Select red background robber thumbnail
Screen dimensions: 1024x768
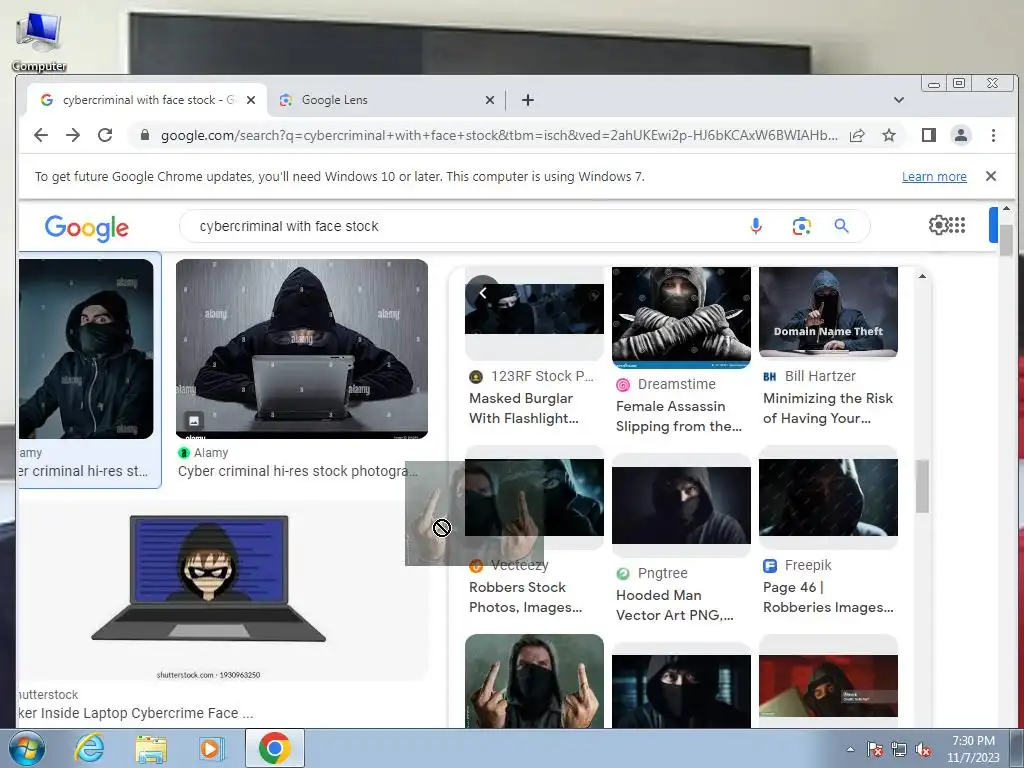click(828, 686)
